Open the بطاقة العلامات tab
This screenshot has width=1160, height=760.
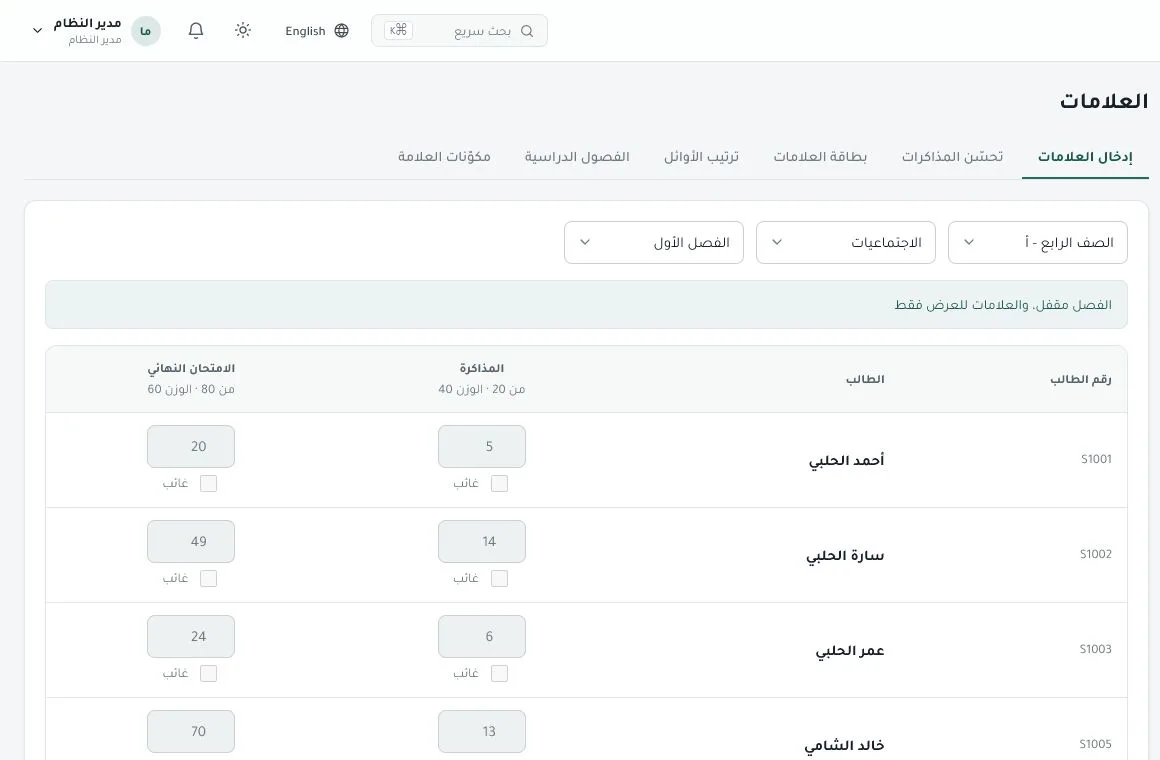(820, 157)
